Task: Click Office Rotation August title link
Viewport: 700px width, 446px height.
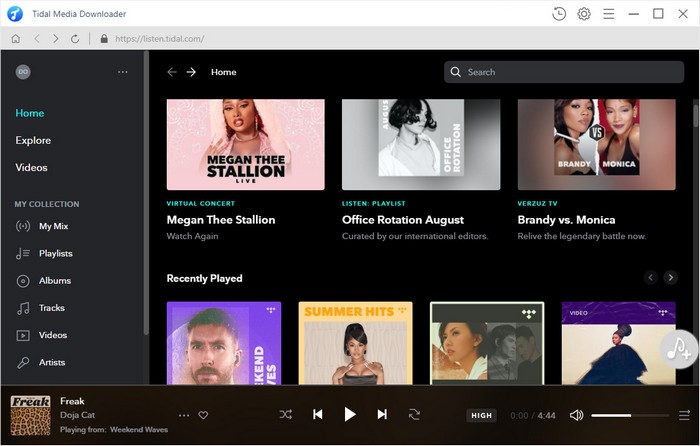Action: tap(403, 220)
